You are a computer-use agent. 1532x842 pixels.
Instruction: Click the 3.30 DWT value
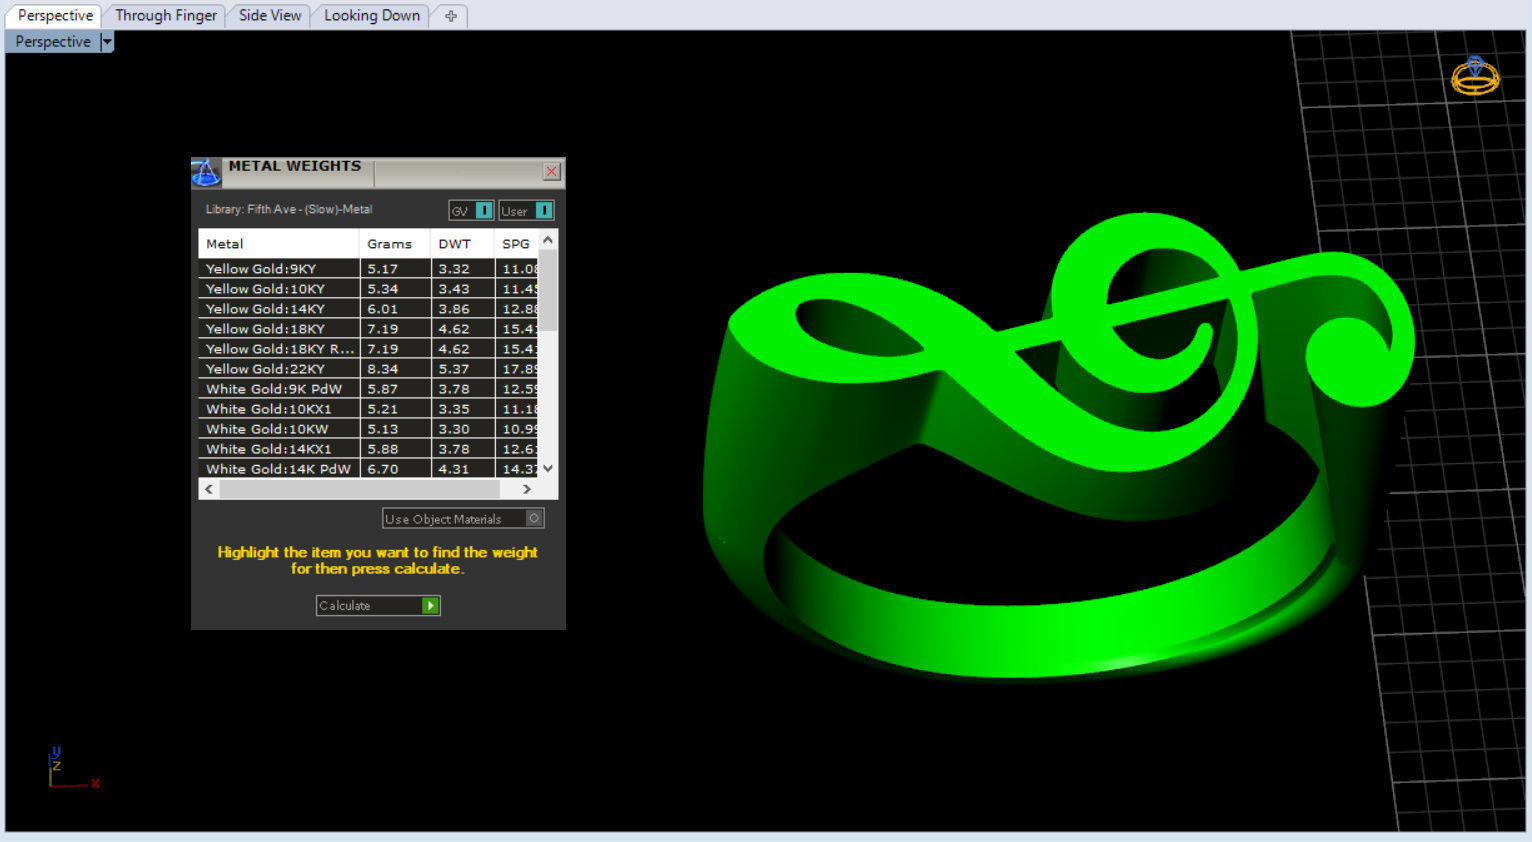(x=454, y=429)
